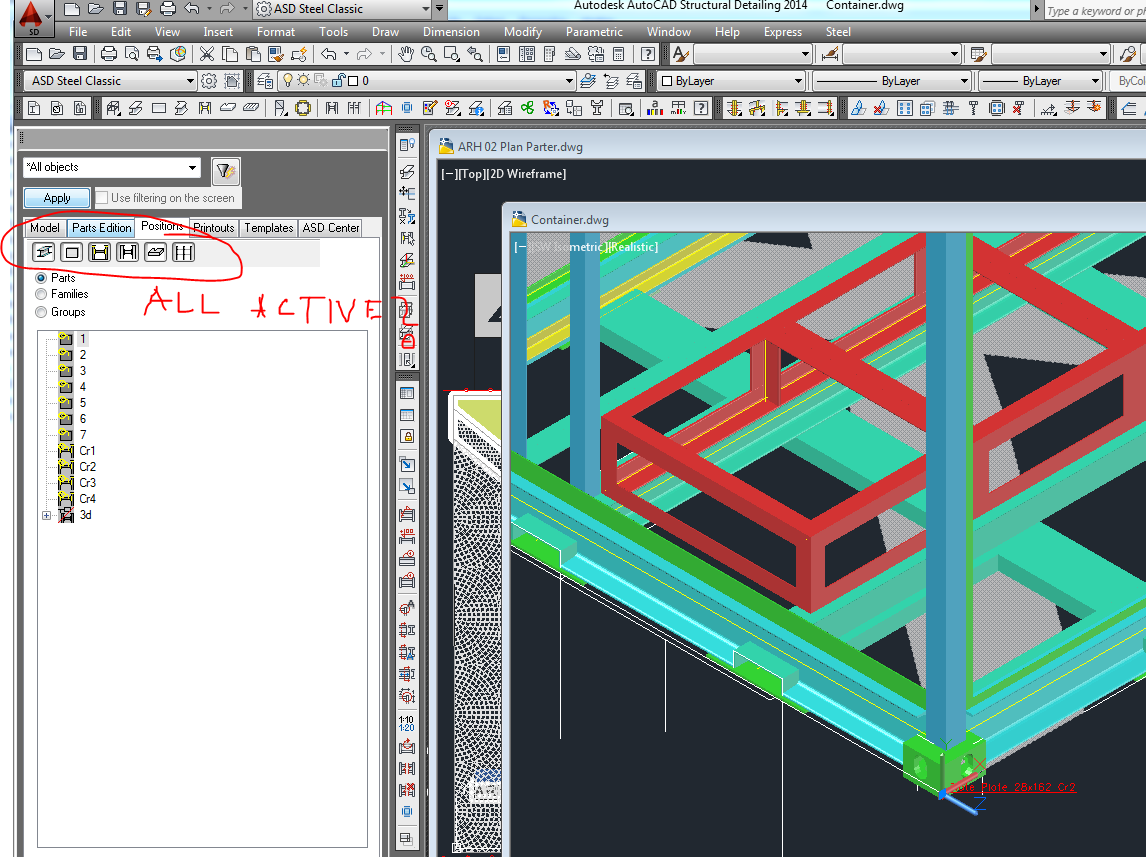
Task: Open the layer 0 dropdown list
Action: click(569, 80)
